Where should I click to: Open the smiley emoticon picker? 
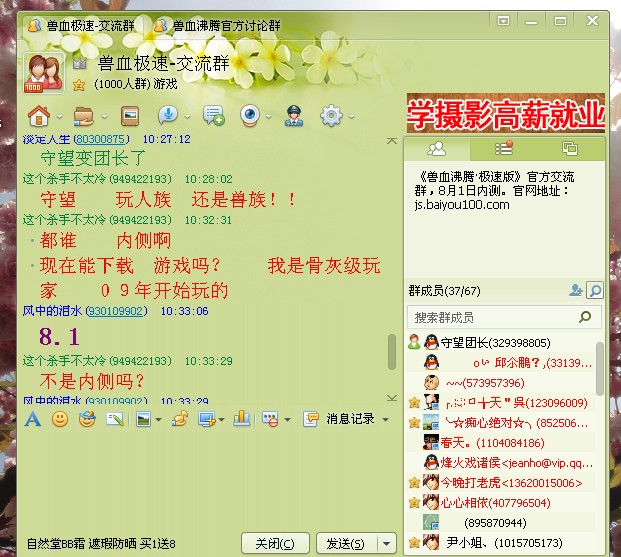(x=60, y=419)
